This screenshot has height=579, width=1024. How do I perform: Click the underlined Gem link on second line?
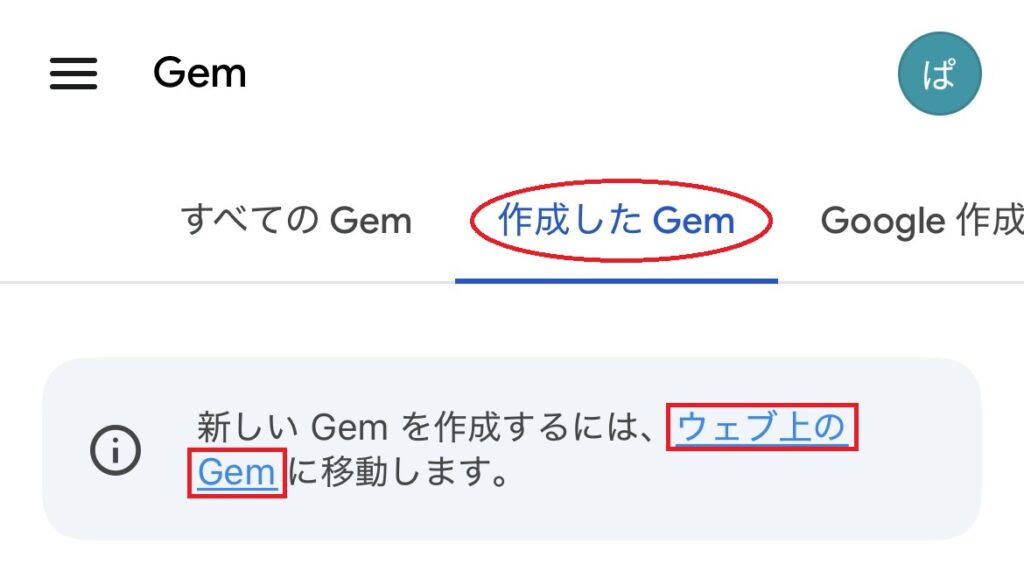click(236, 472)
